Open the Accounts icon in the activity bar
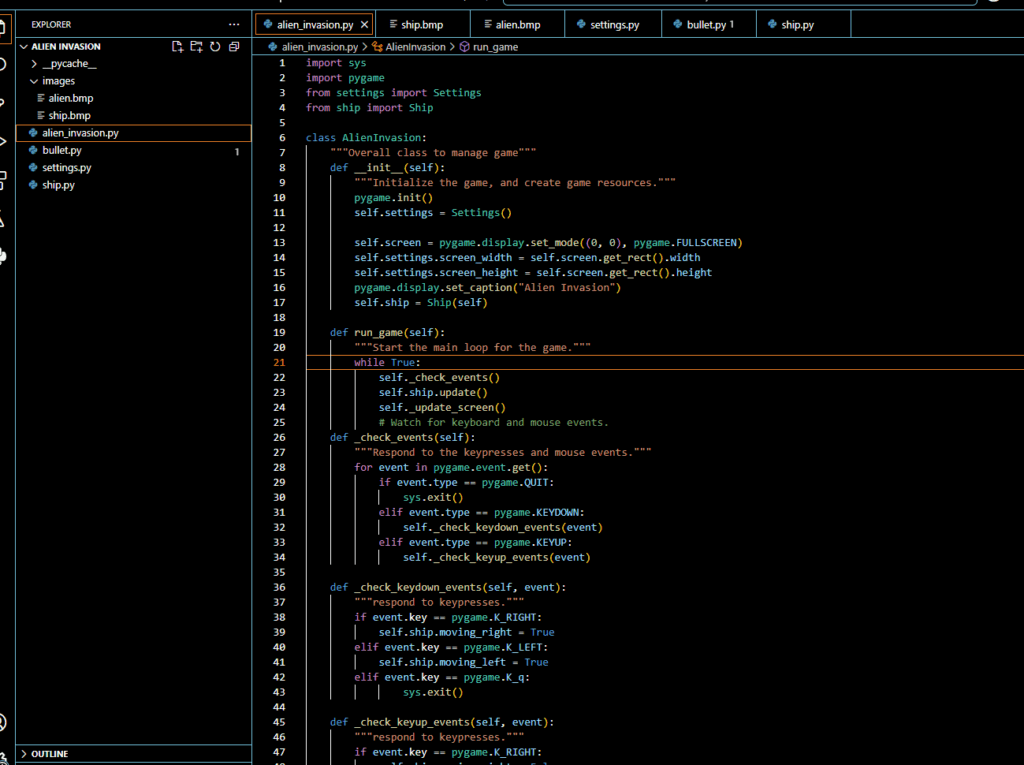The height and width of the screenshot is (765, 1024). pos(3,723)
